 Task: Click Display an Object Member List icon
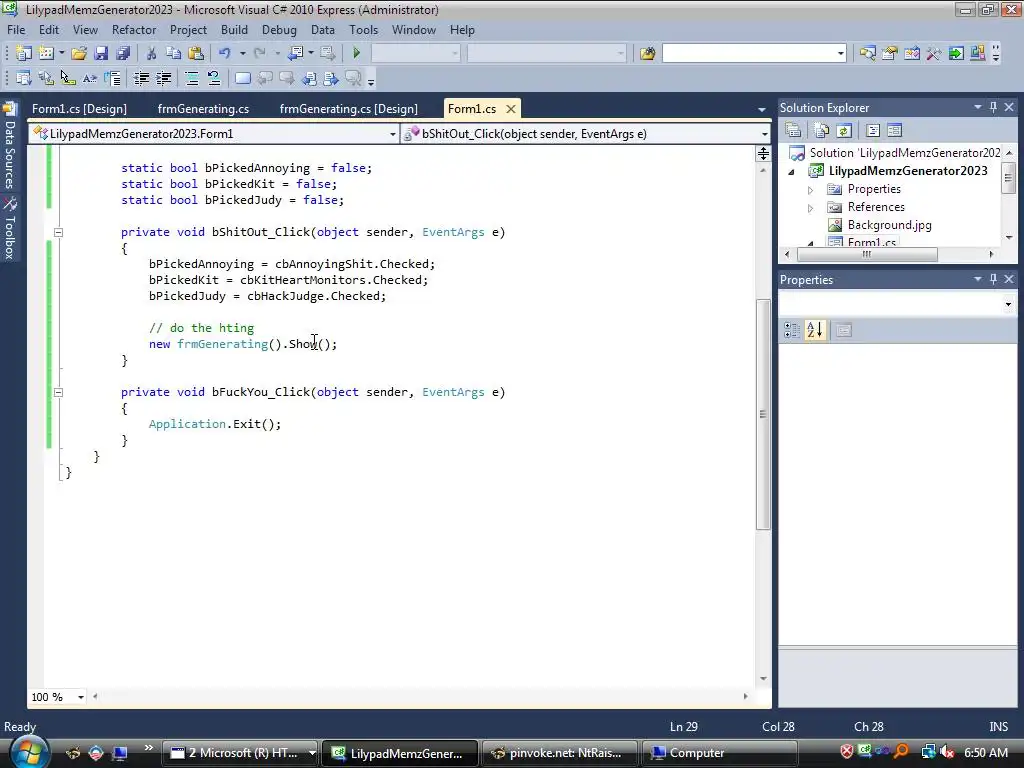24,78
